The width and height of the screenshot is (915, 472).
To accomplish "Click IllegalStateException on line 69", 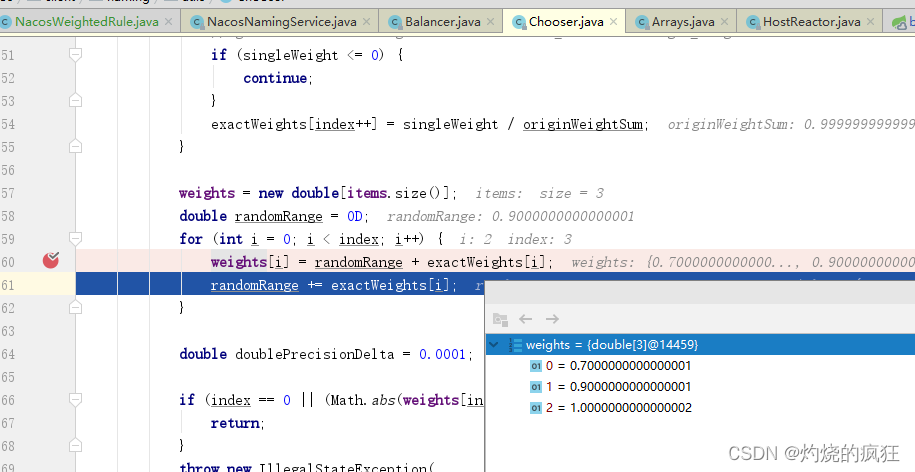I will [x=344, y=467].
